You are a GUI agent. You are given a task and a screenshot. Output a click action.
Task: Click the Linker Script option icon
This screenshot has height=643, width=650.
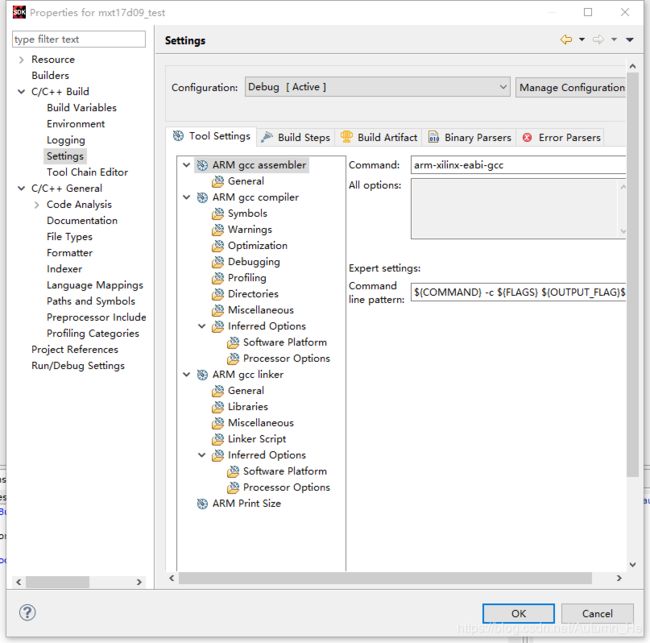pos(218,438)
